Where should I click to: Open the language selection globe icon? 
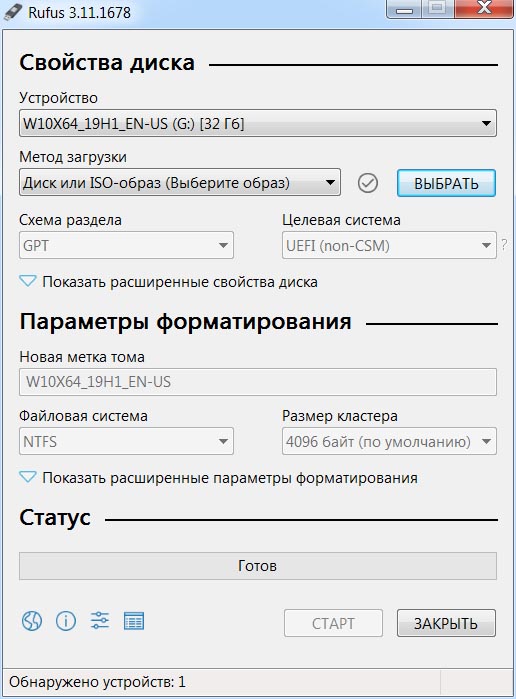pyautogui.click(x=32, y=621)
